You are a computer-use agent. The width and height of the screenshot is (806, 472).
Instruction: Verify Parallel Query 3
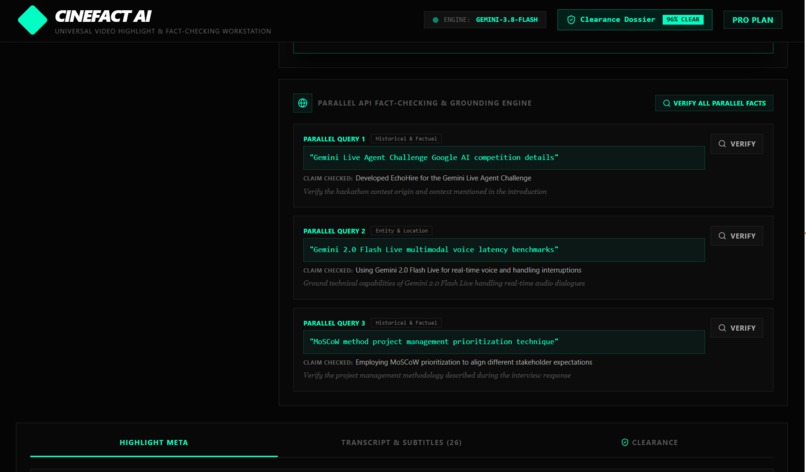point(737,328)
